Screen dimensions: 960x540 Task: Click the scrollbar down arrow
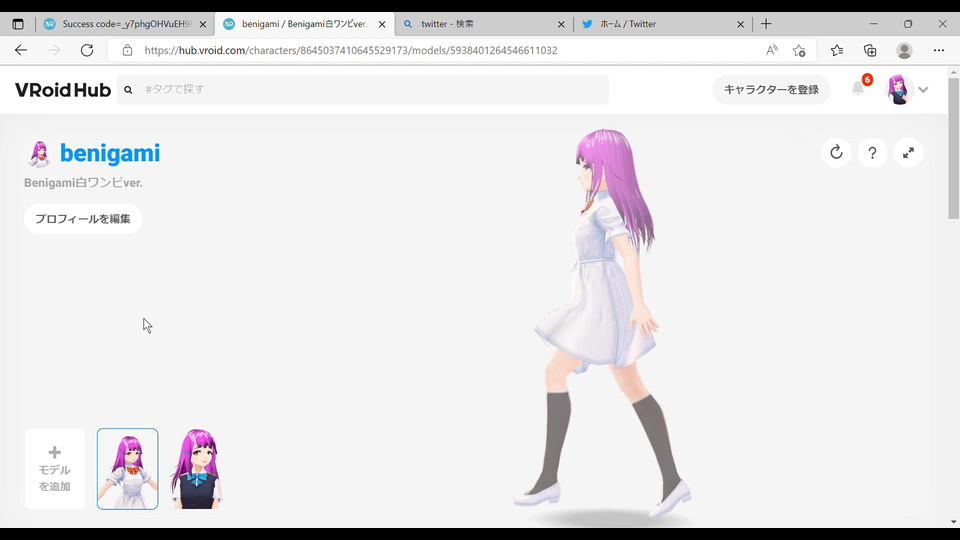pos(954,522)
